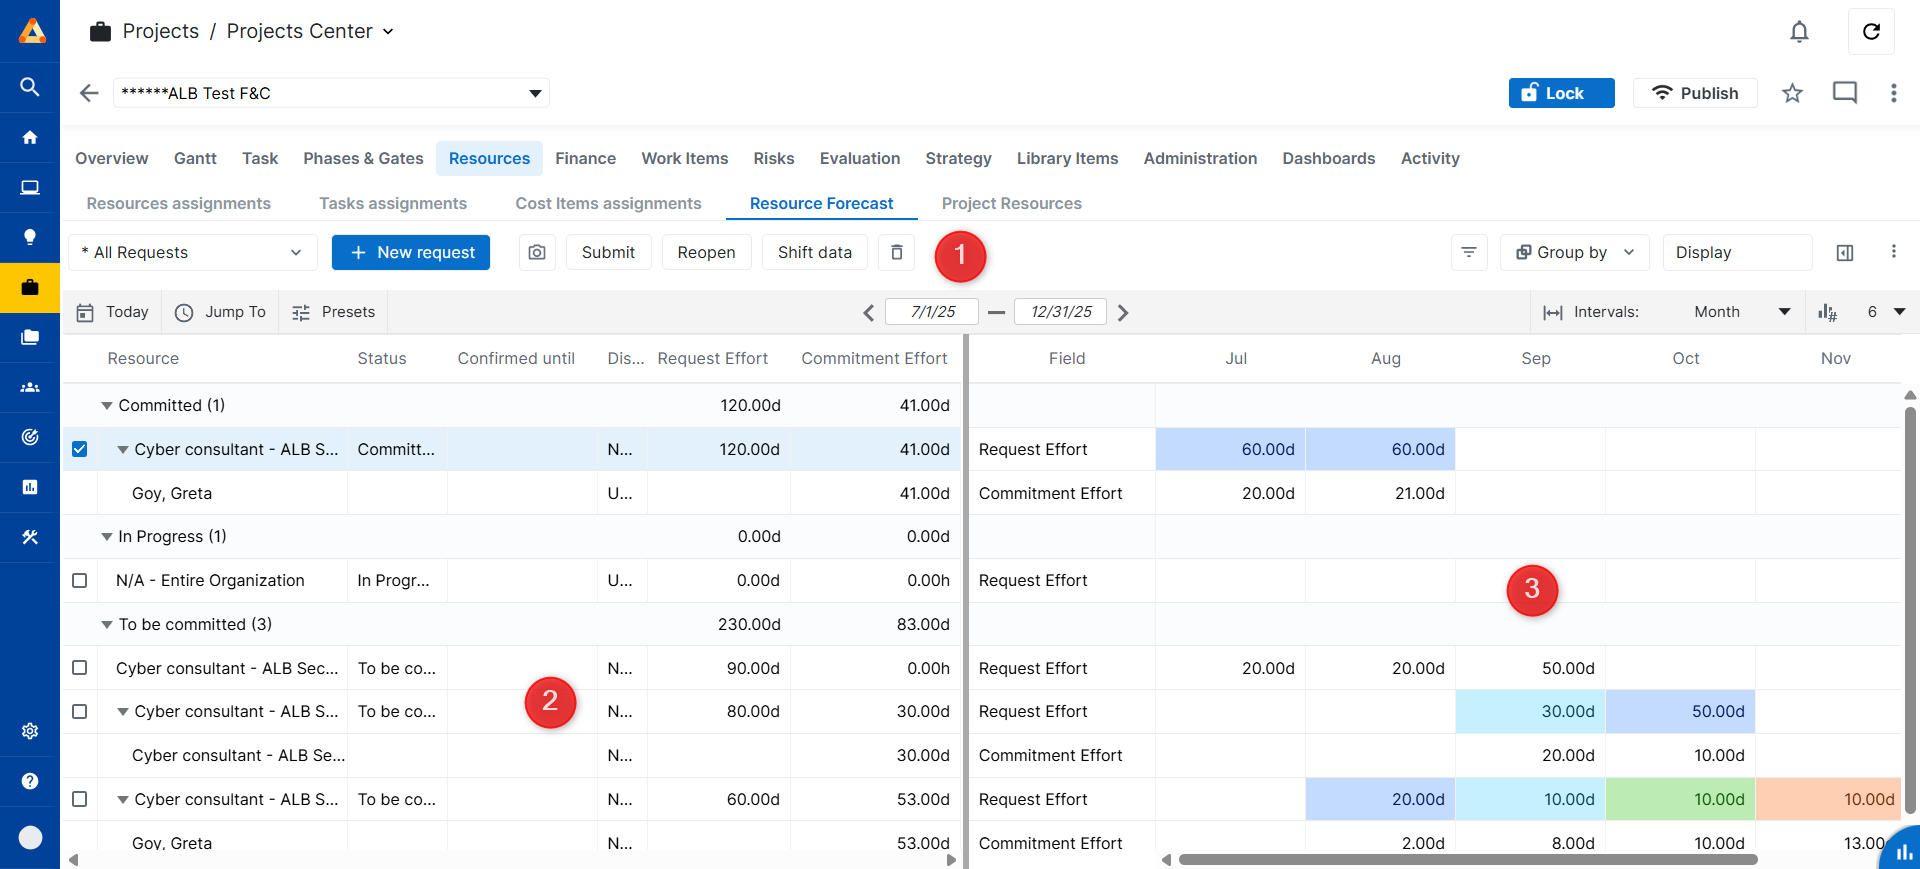Open search from the left sidebar
Image resolution: width=1920 pixels, height=869 pixels.
pos(30,87)
